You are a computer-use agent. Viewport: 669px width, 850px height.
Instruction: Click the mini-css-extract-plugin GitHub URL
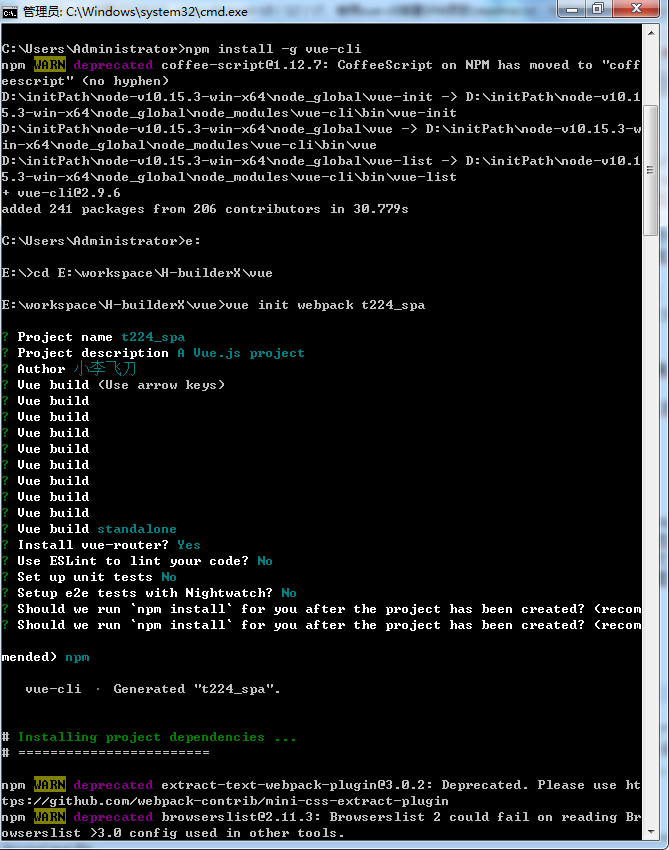(225, 801)
